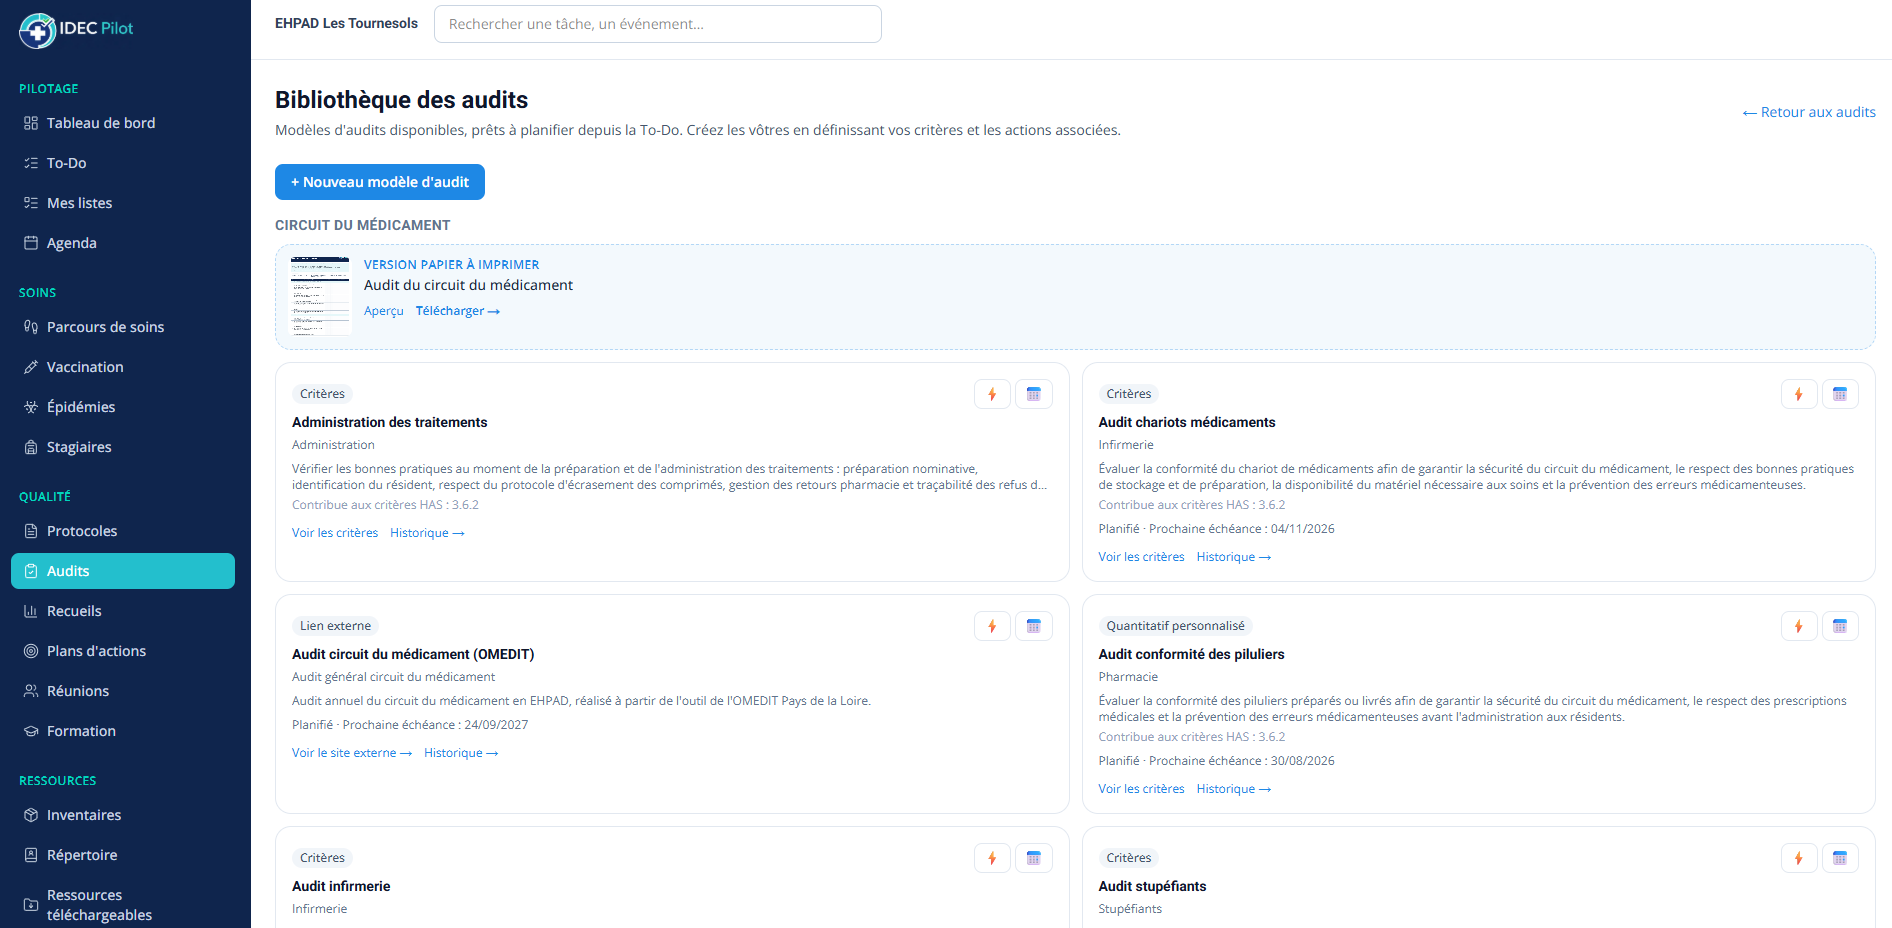Open Aperçu of the printable audit

click(x=384, y=311)
